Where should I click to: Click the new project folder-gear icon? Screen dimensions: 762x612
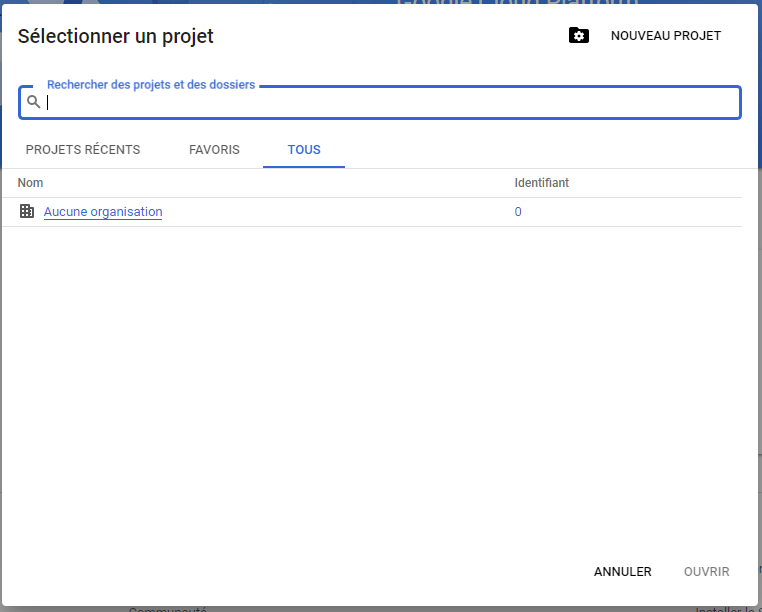tap(579, 36)
